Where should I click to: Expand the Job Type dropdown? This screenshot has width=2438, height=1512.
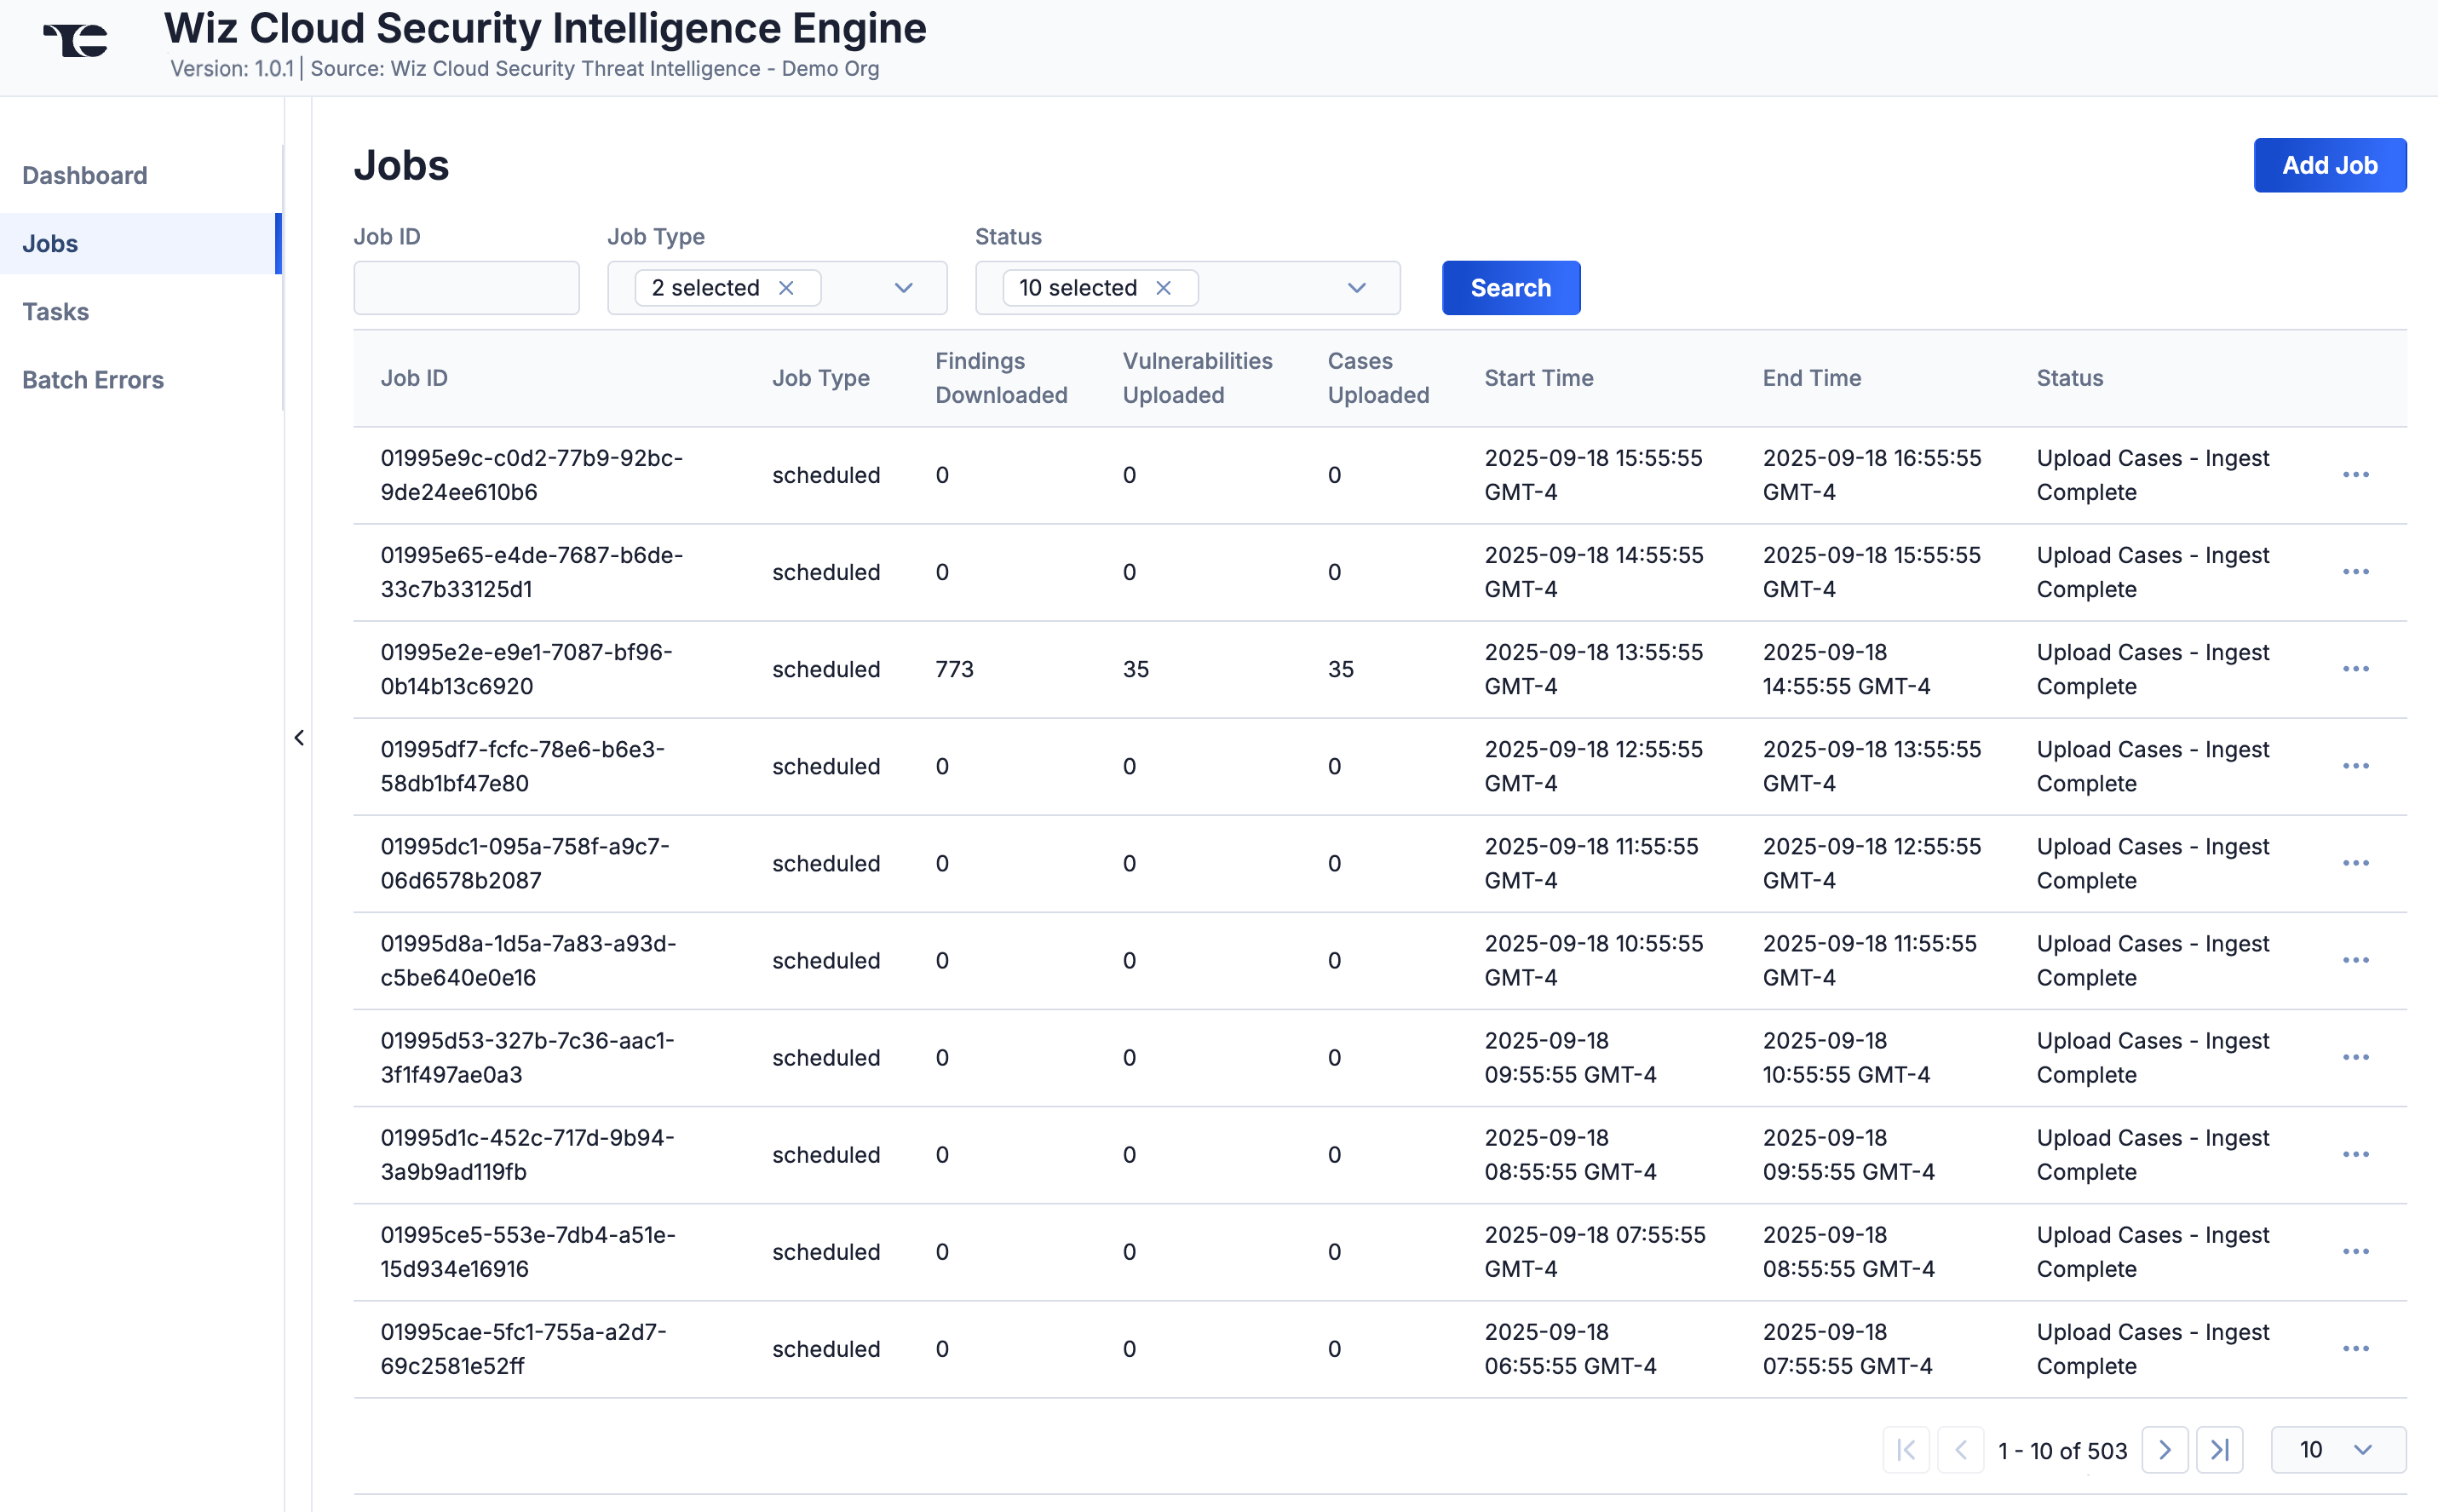click(x=903, y=287)
